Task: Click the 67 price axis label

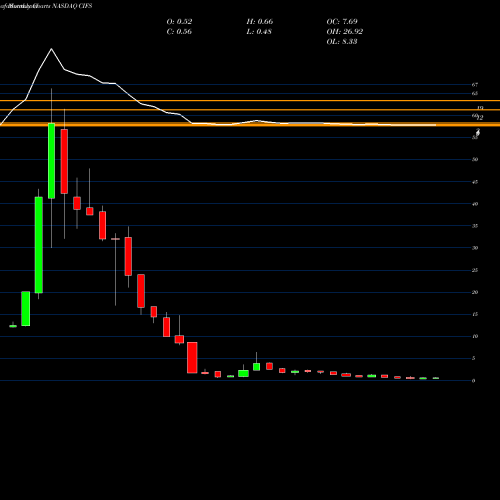Action: pos(475,85)
